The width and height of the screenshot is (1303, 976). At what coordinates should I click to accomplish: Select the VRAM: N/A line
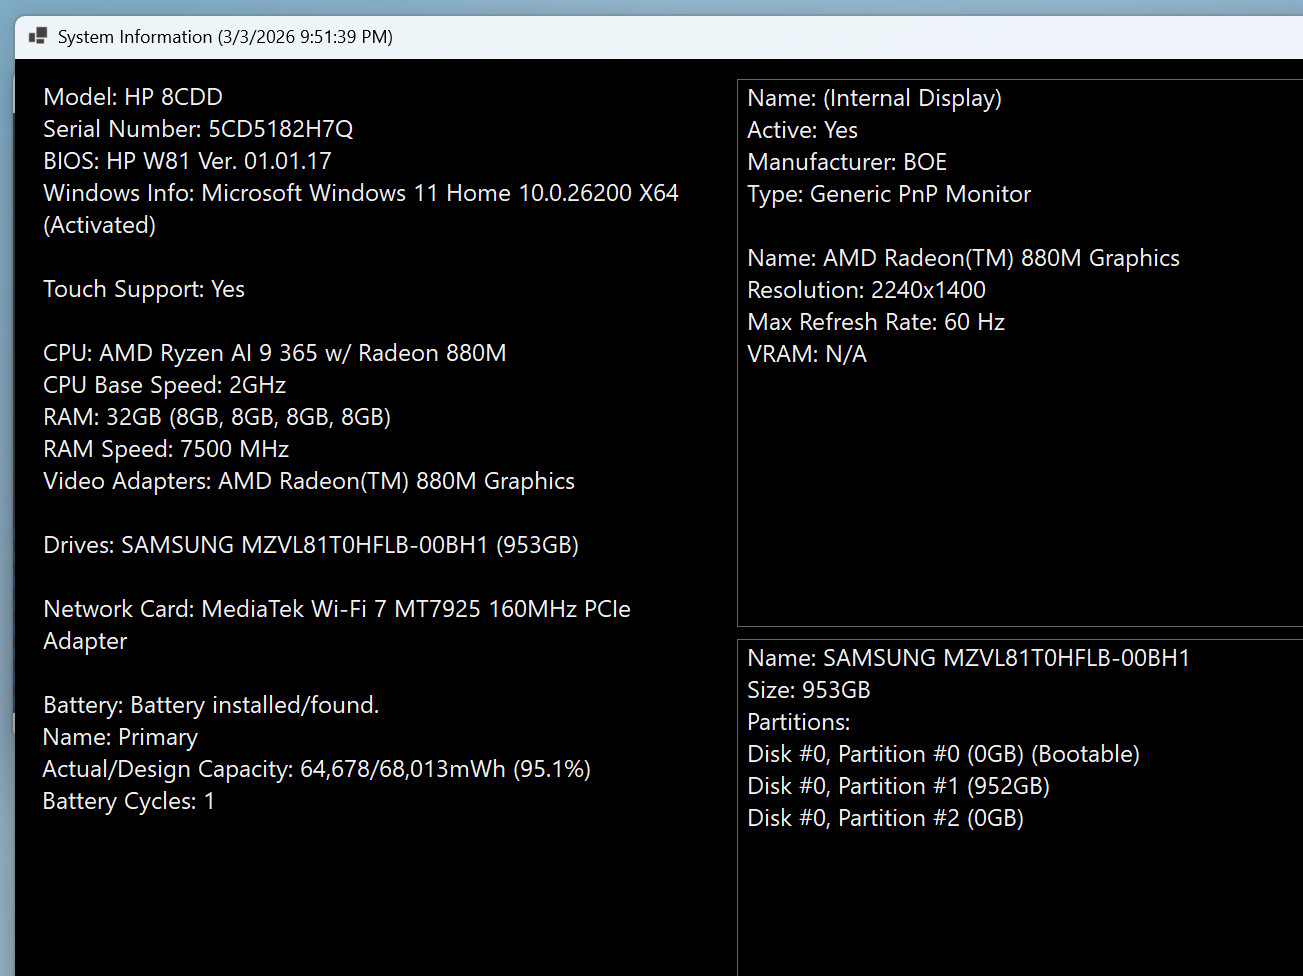point(807,354)
